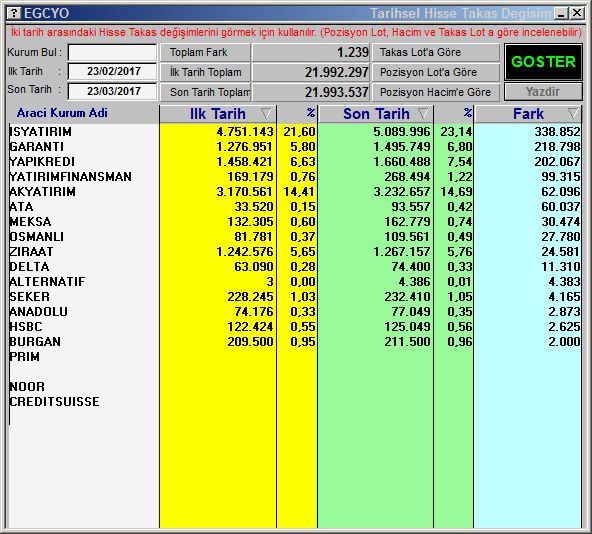This screenshot has width=592, height=534.
Task: Select the SEKER row
Action: (294, 297)
